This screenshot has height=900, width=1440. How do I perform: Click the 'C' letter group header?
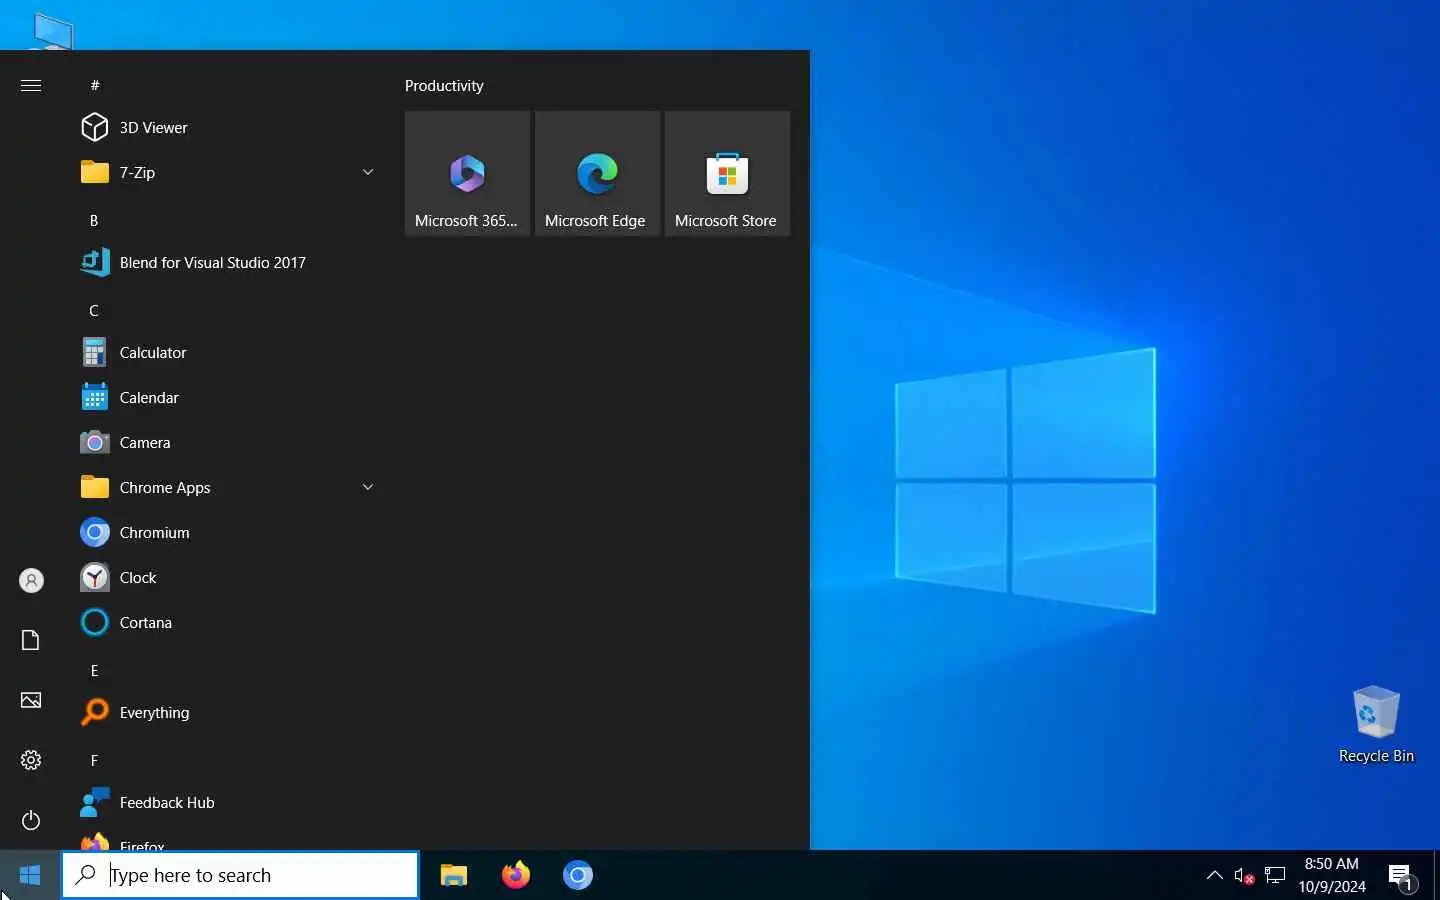[94, 310]
